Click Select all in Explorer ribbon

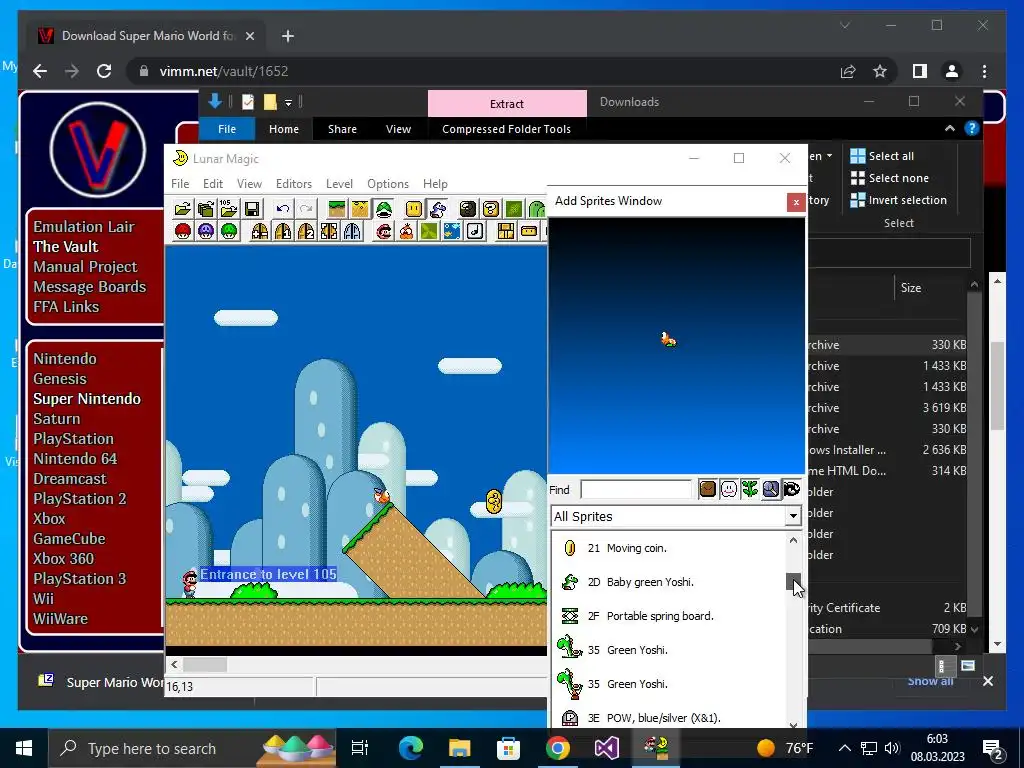882,156
